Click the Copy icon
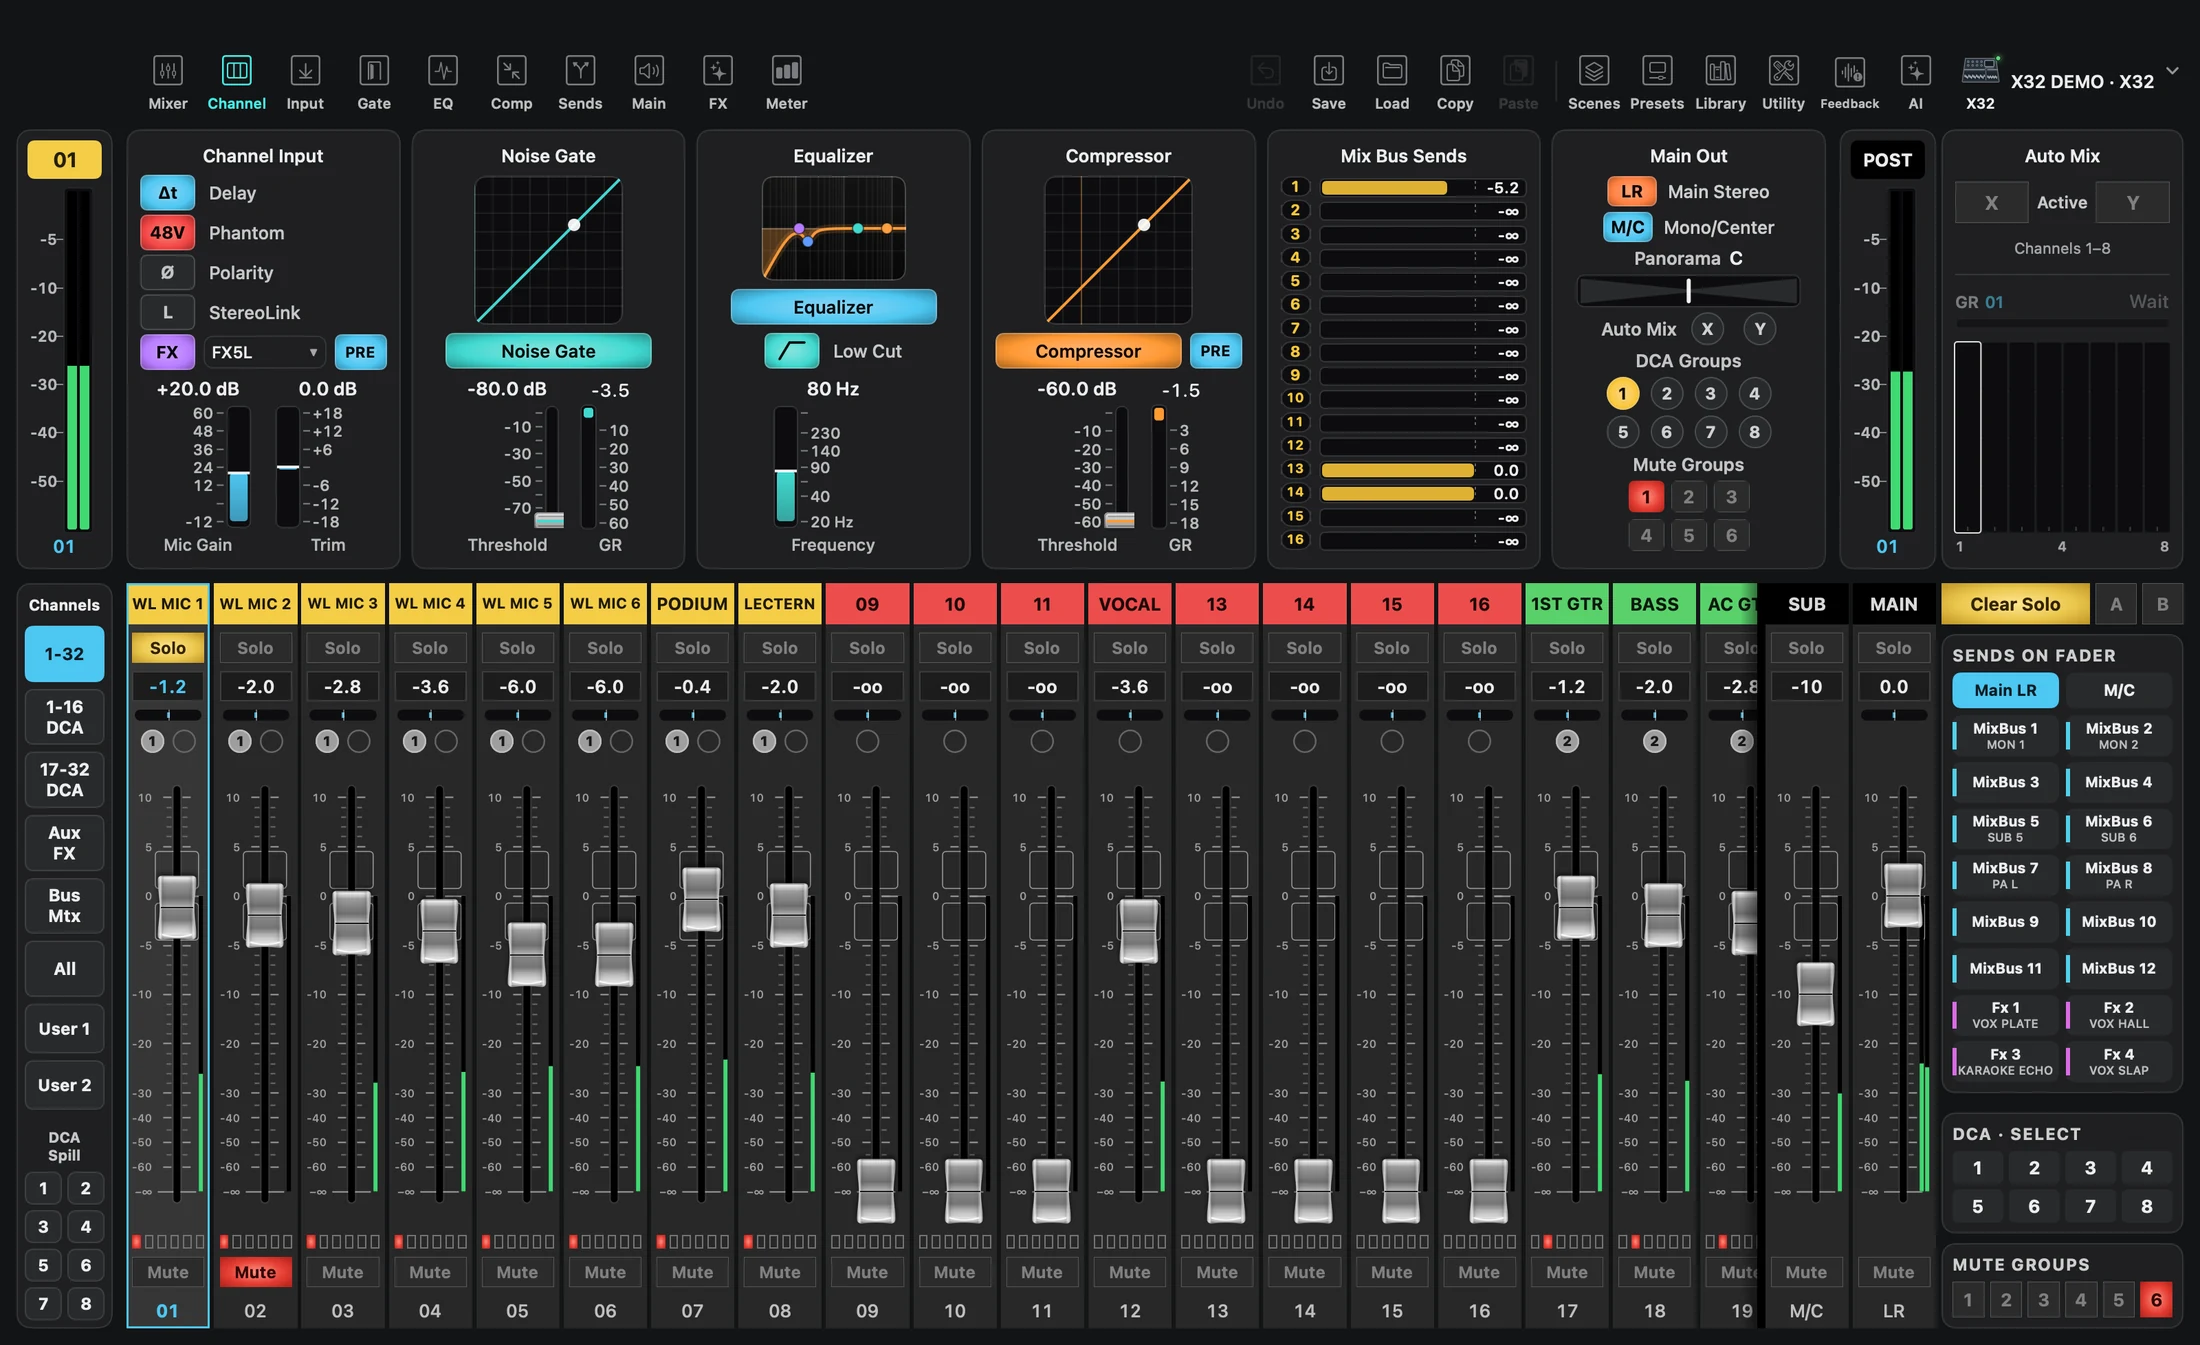Screen dimensions: 2200x1345 [x=1455, y=82]
